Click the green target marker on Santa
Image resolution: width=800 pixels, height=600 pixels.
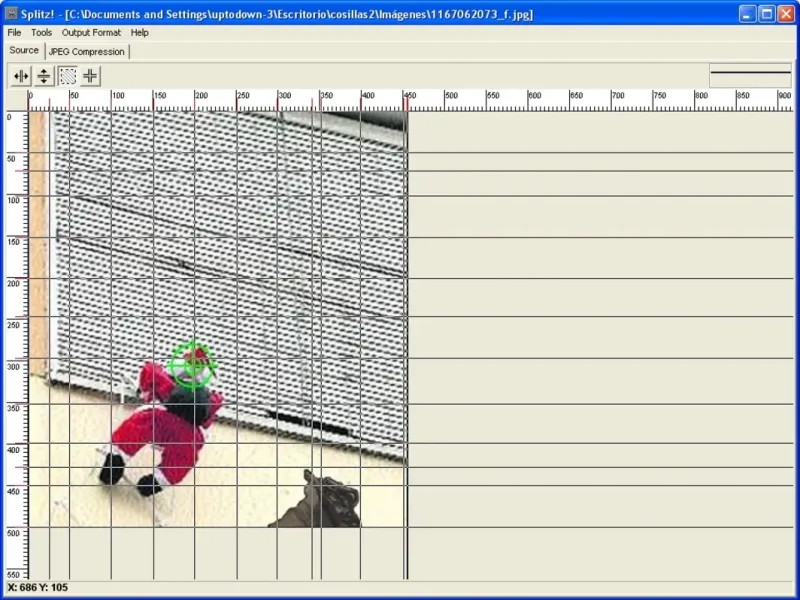tap(193, 365)
